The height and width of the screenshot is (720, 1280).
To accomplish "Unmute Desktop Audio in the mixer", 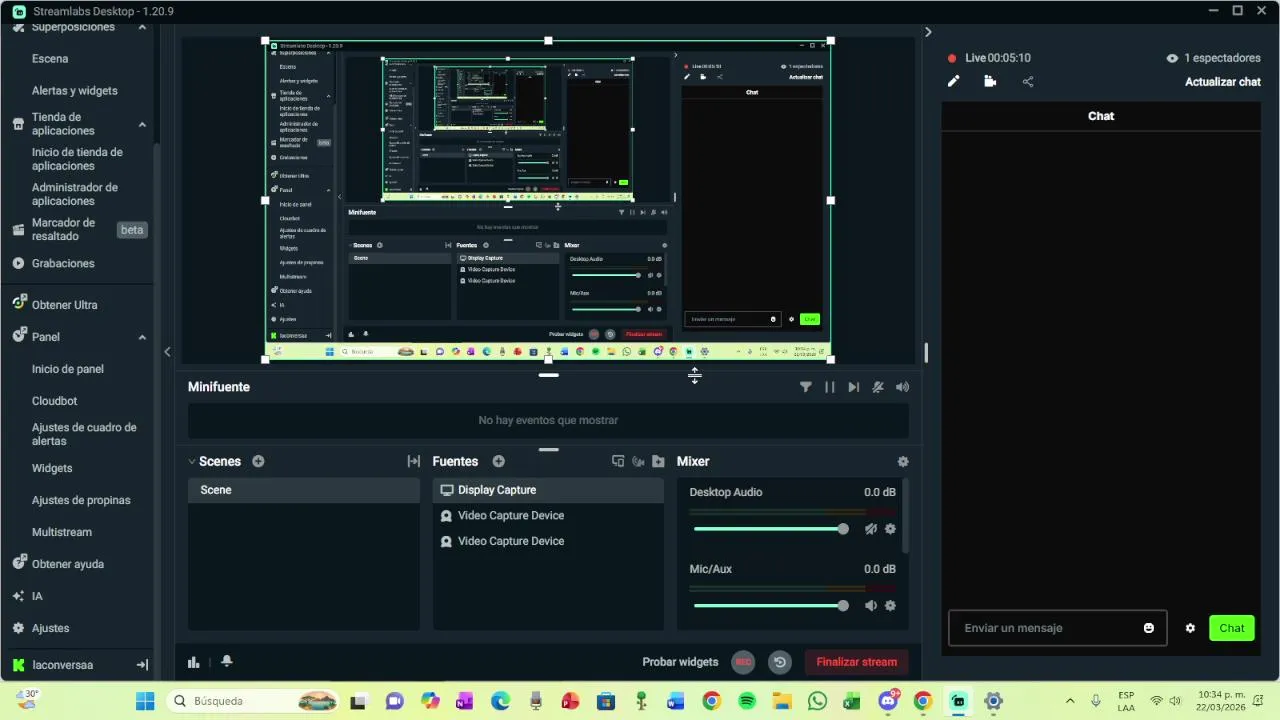I will point(871,529).
